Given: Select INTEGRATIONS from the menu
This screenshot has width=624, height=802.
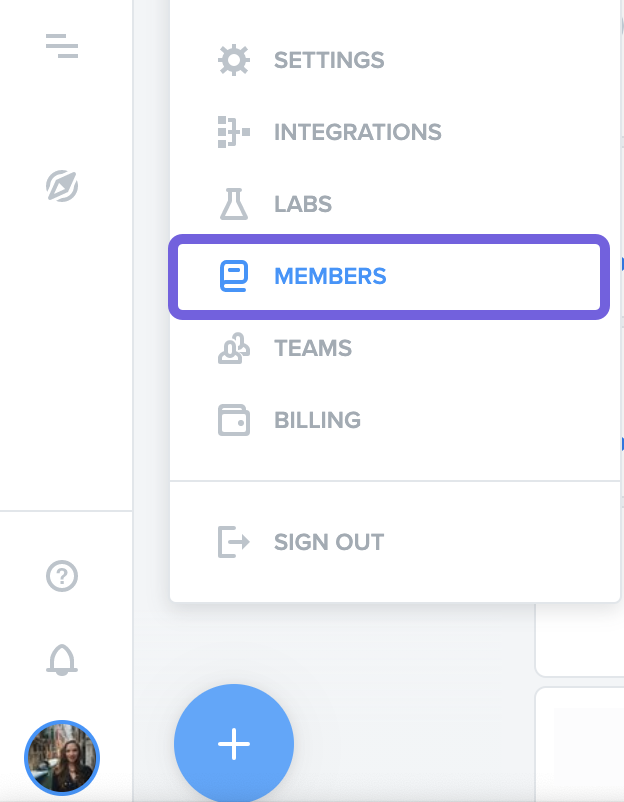Looking at the screenshot, I should tap(358, 132).
